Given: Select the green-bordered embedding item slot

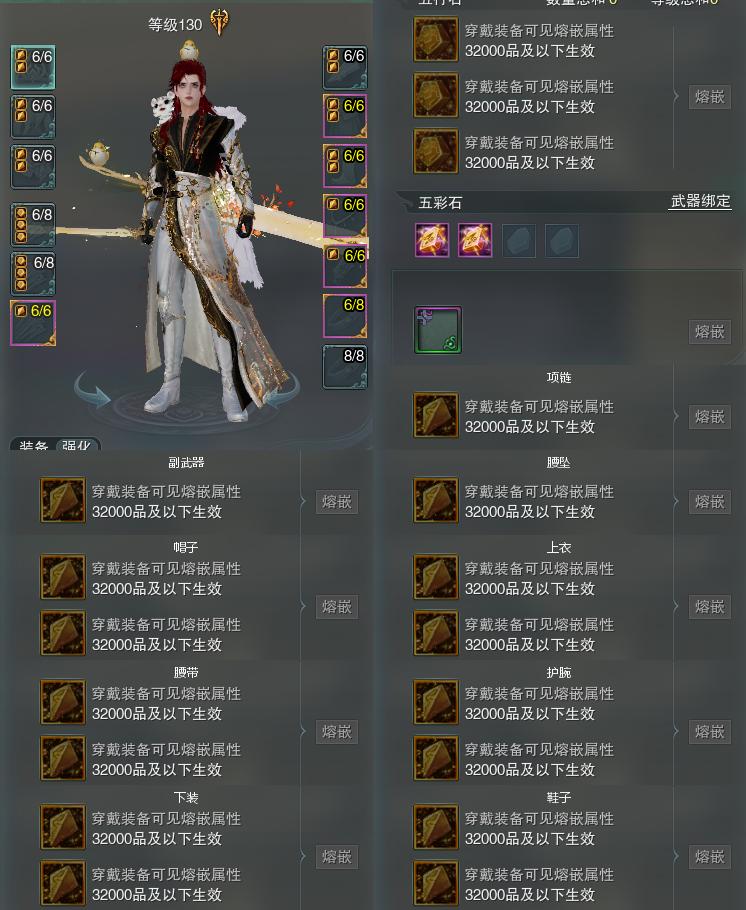Looking at the screenshot, I should [x=438, y=330].
